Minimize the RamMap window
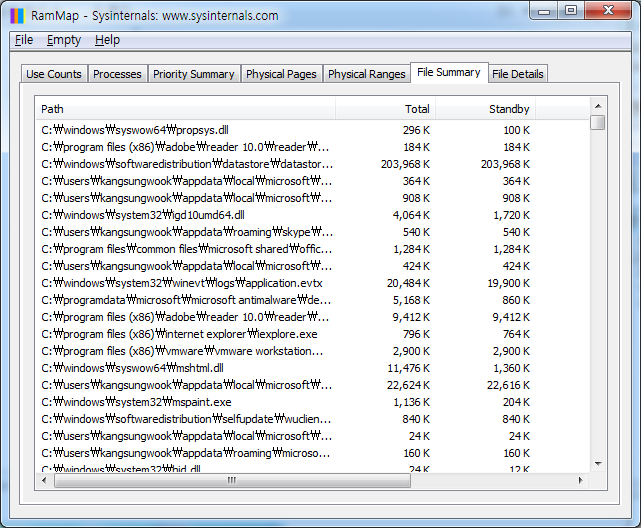Screen dimensions: 641x528 click(x=544, y=11)
